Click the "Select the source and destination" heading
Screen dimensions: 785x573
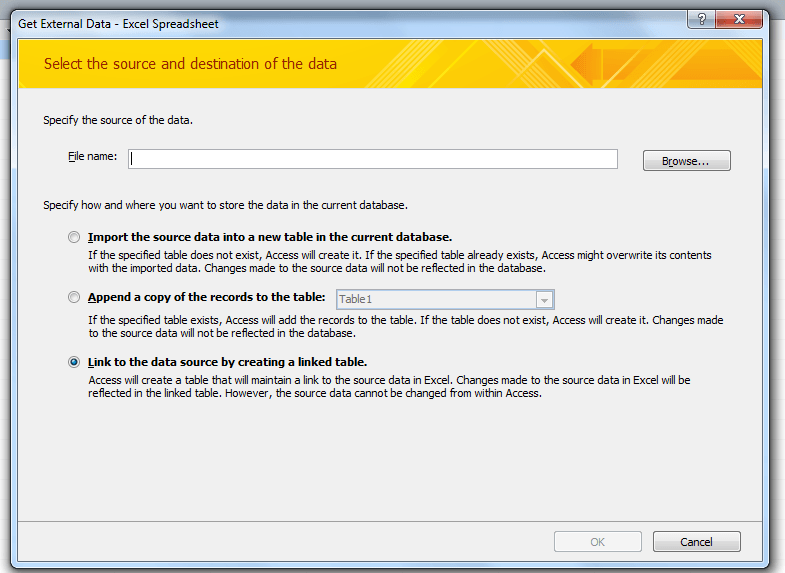190,64
